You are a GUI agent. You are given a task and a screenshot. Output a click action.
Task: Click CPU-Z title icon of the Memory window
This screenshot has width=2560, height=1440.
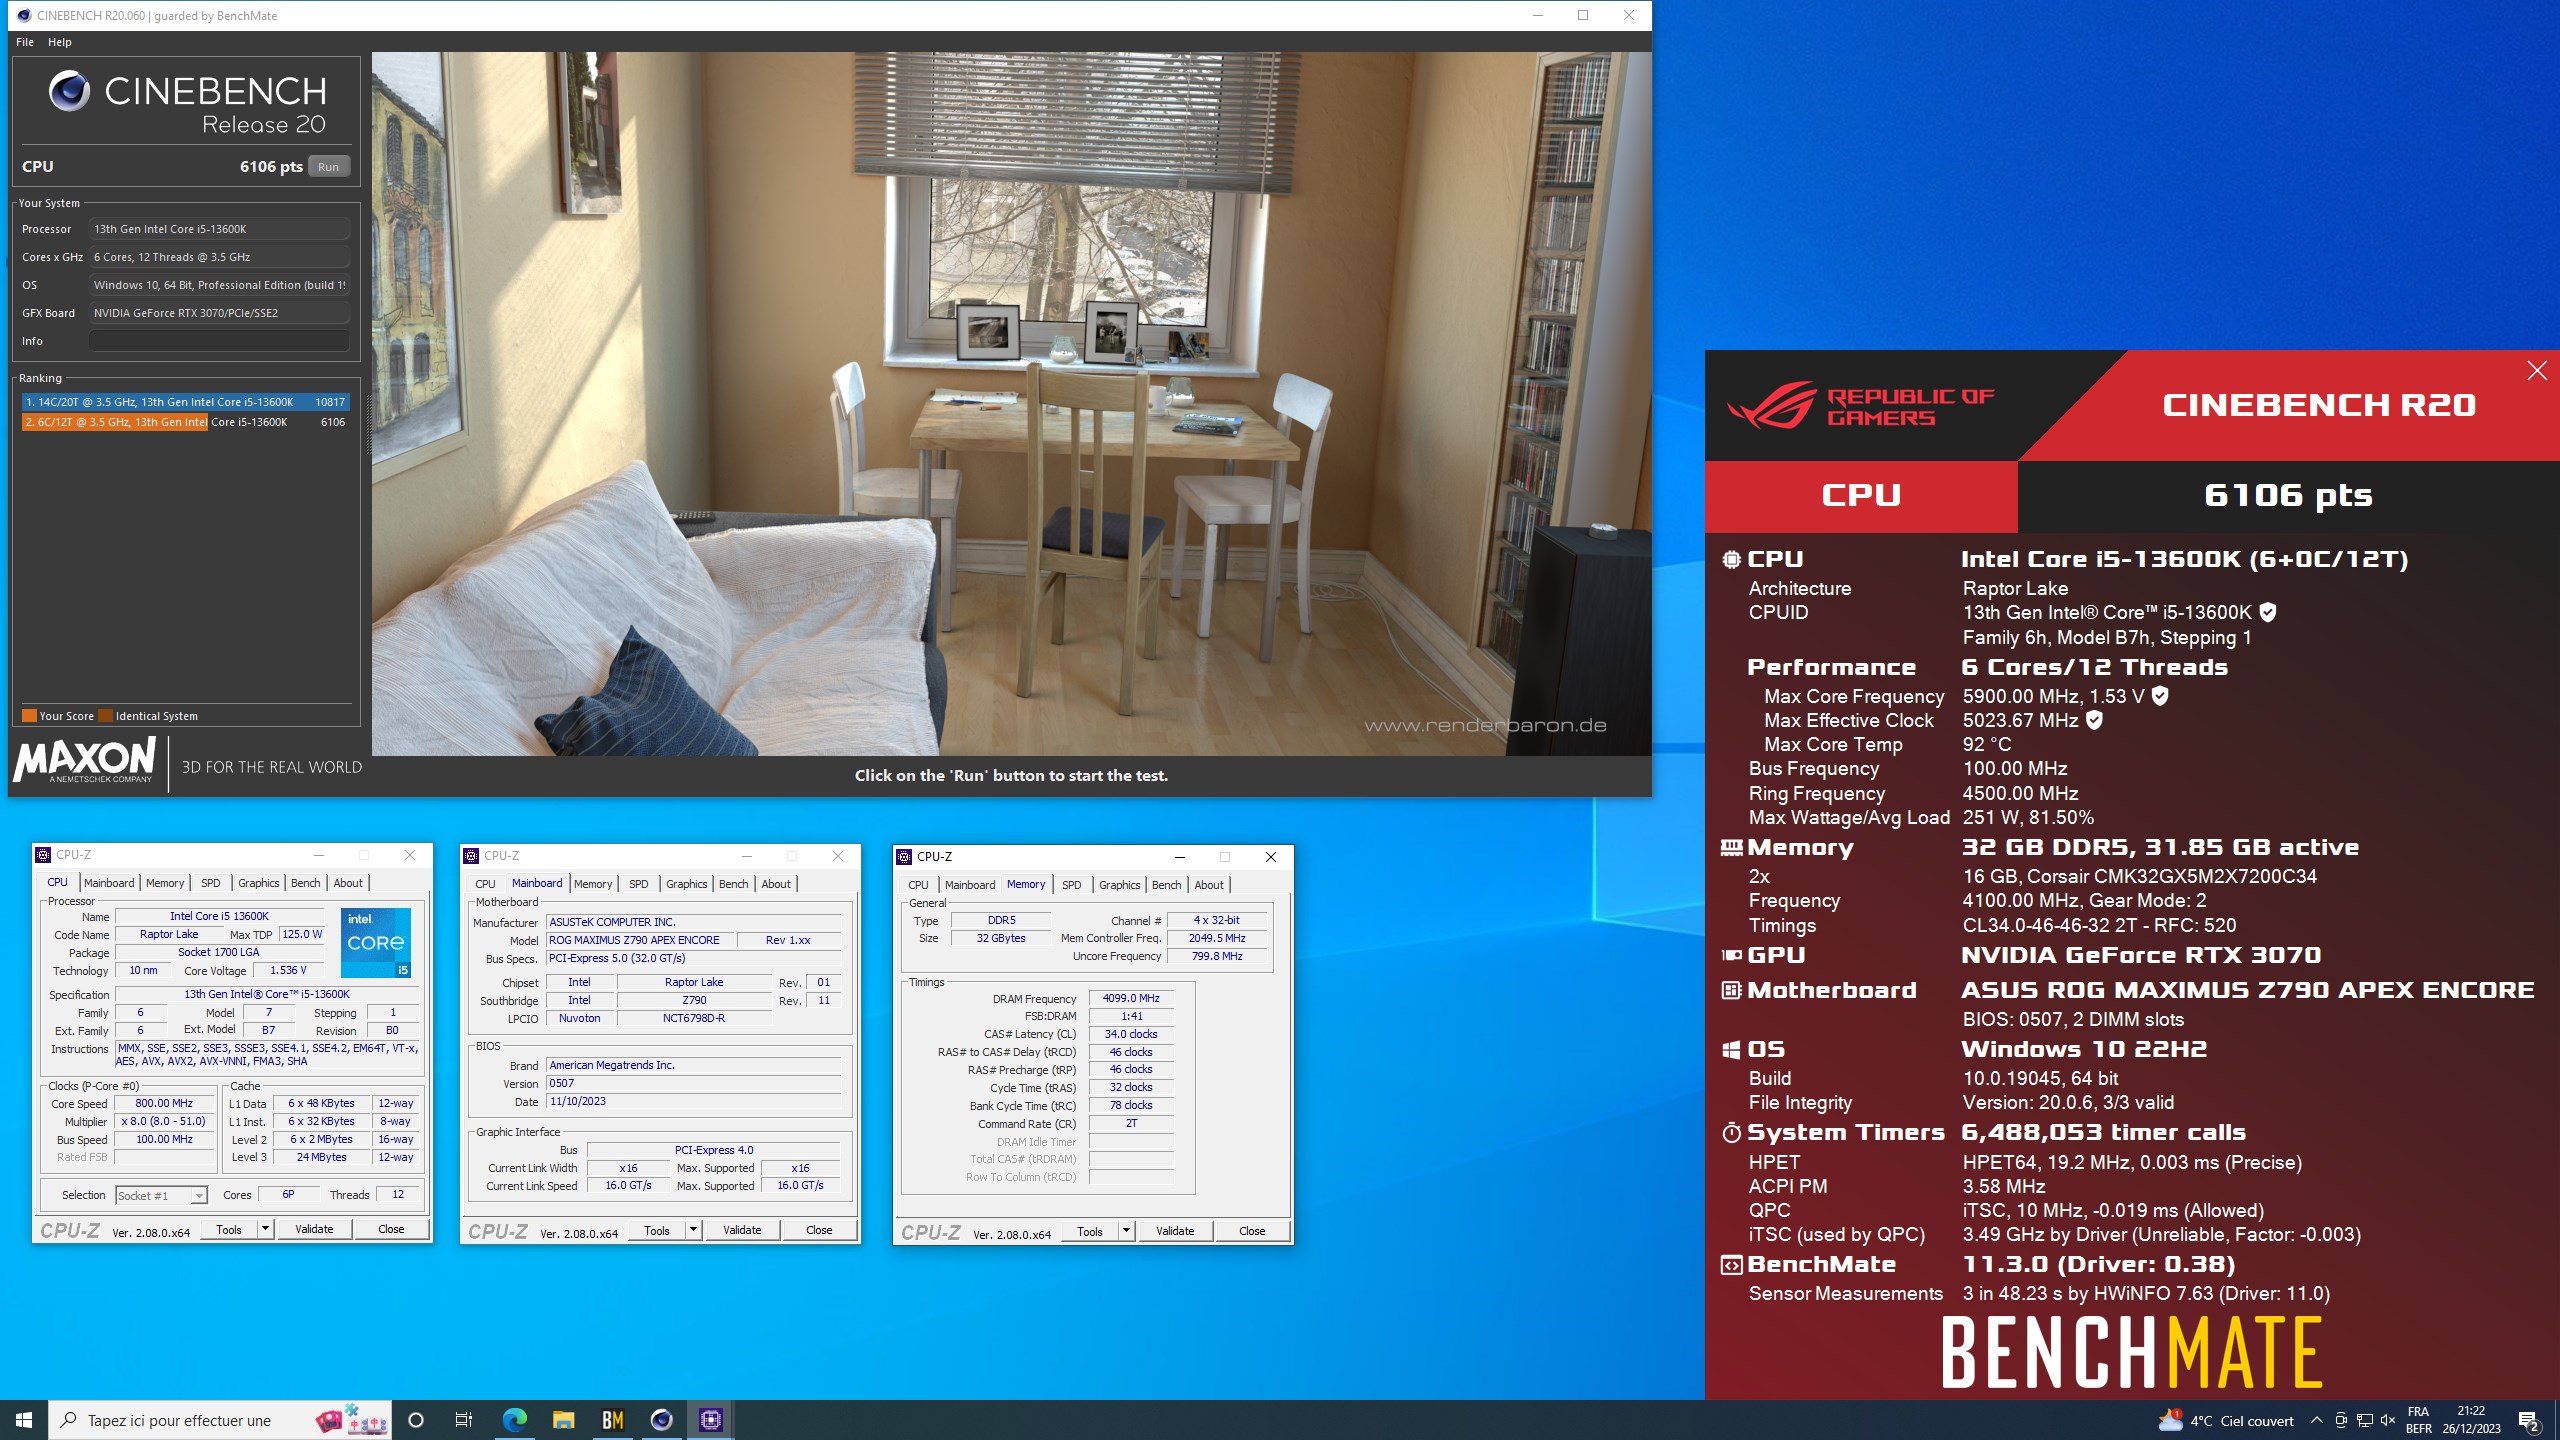pos(904,857)
